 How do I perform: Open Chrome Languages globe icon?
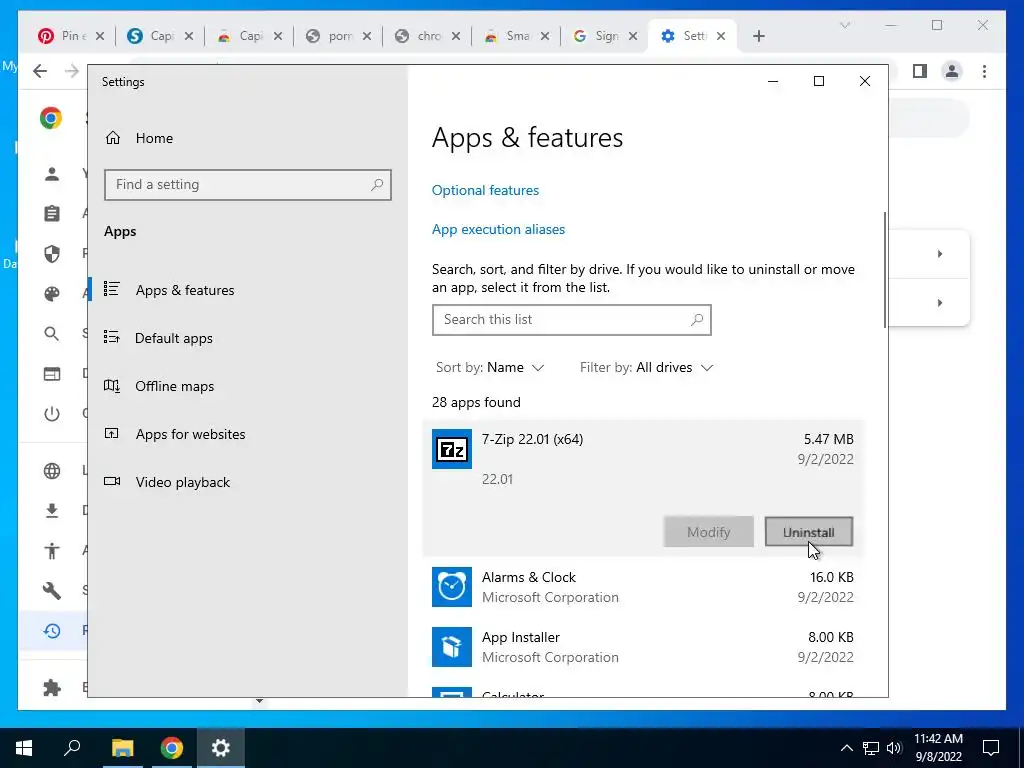coord(52,471)
